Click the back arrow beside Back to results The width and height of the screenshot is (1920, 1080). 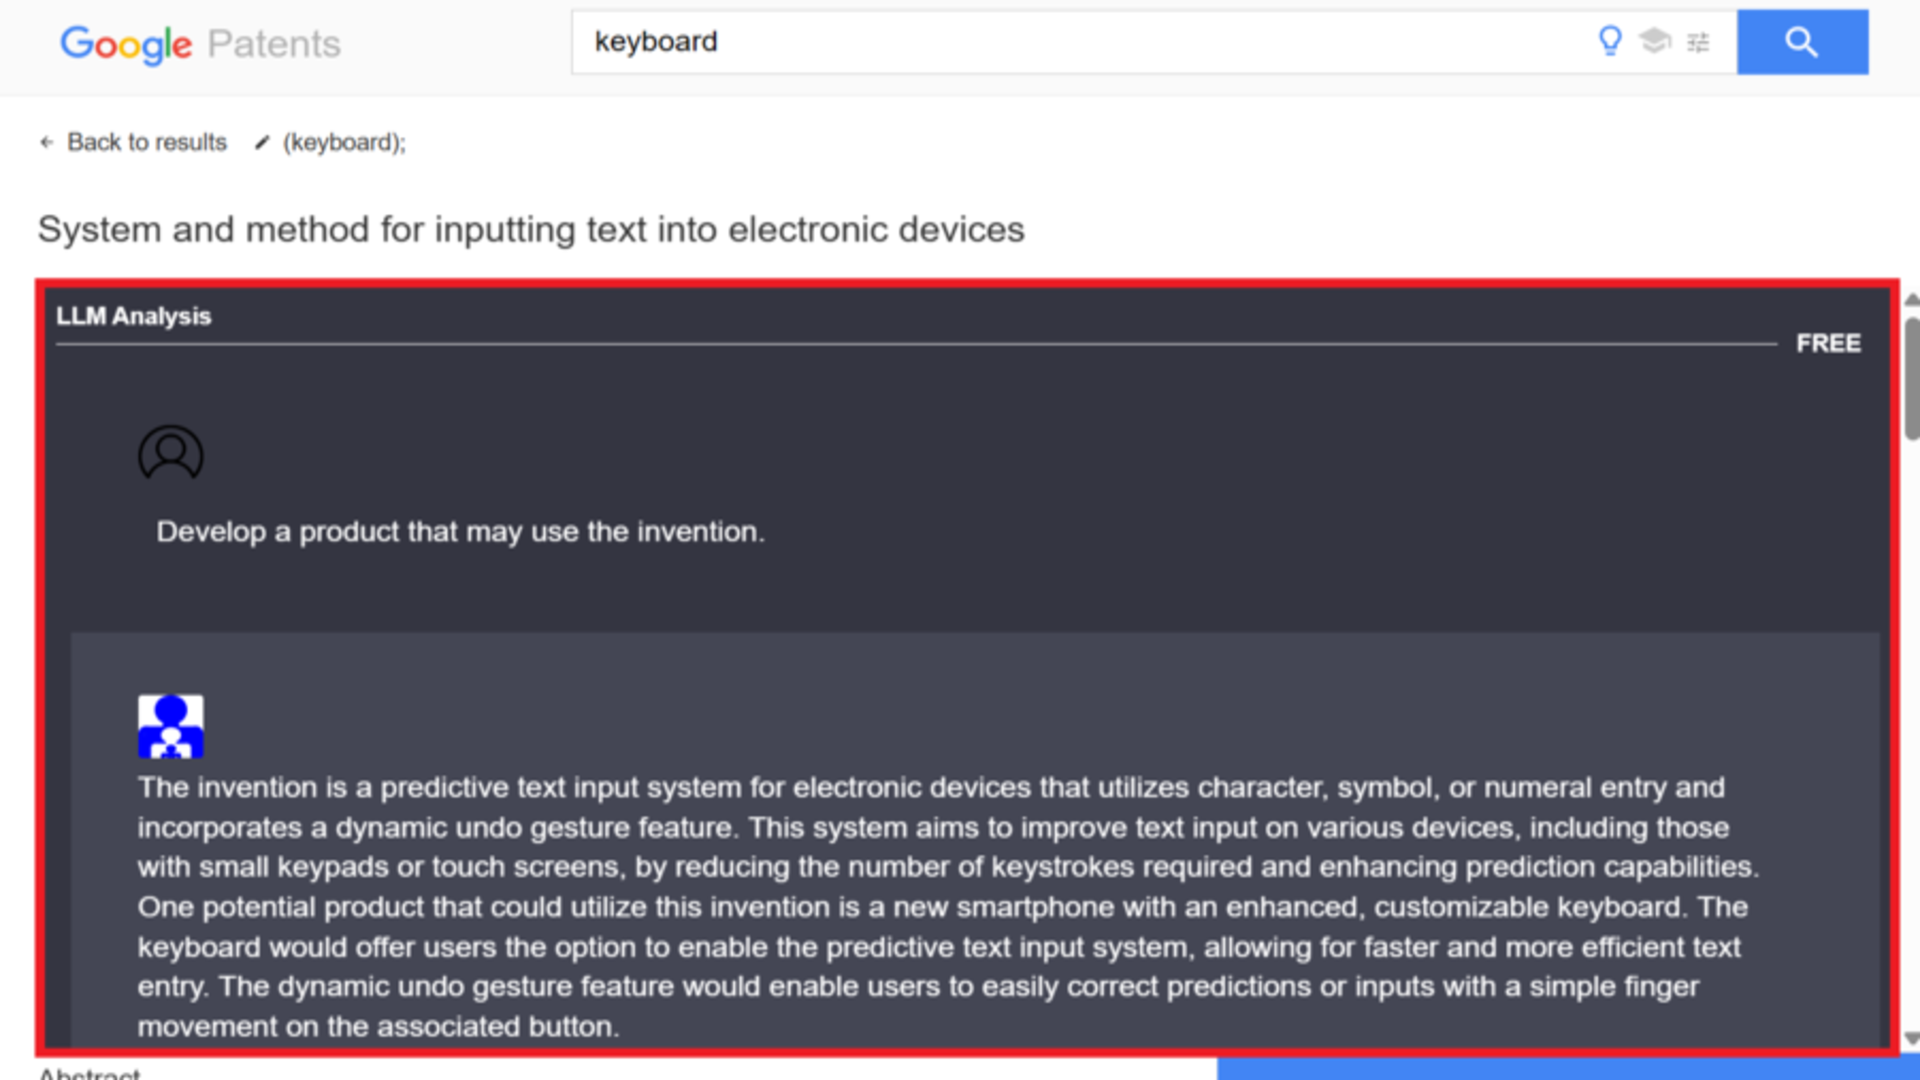click(46, 143)
